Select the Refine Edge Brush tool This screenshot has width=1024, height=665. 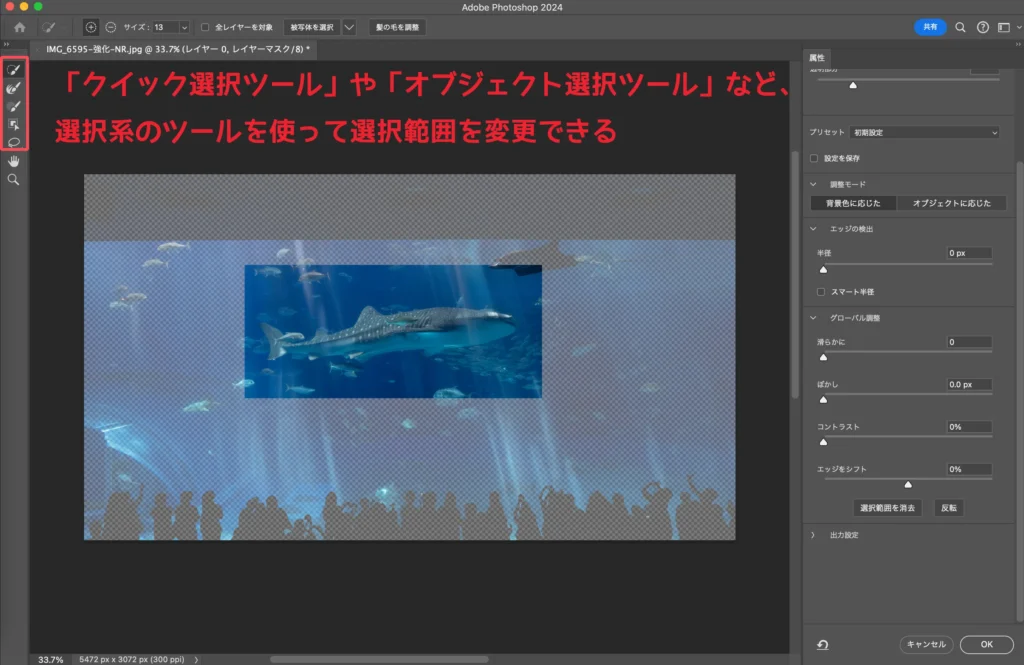[14, 88]
